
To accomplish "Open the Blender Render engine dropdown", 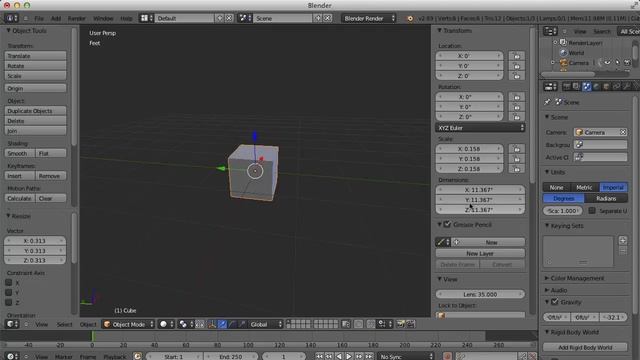I will pyautogui.click(x=369, y=18).
